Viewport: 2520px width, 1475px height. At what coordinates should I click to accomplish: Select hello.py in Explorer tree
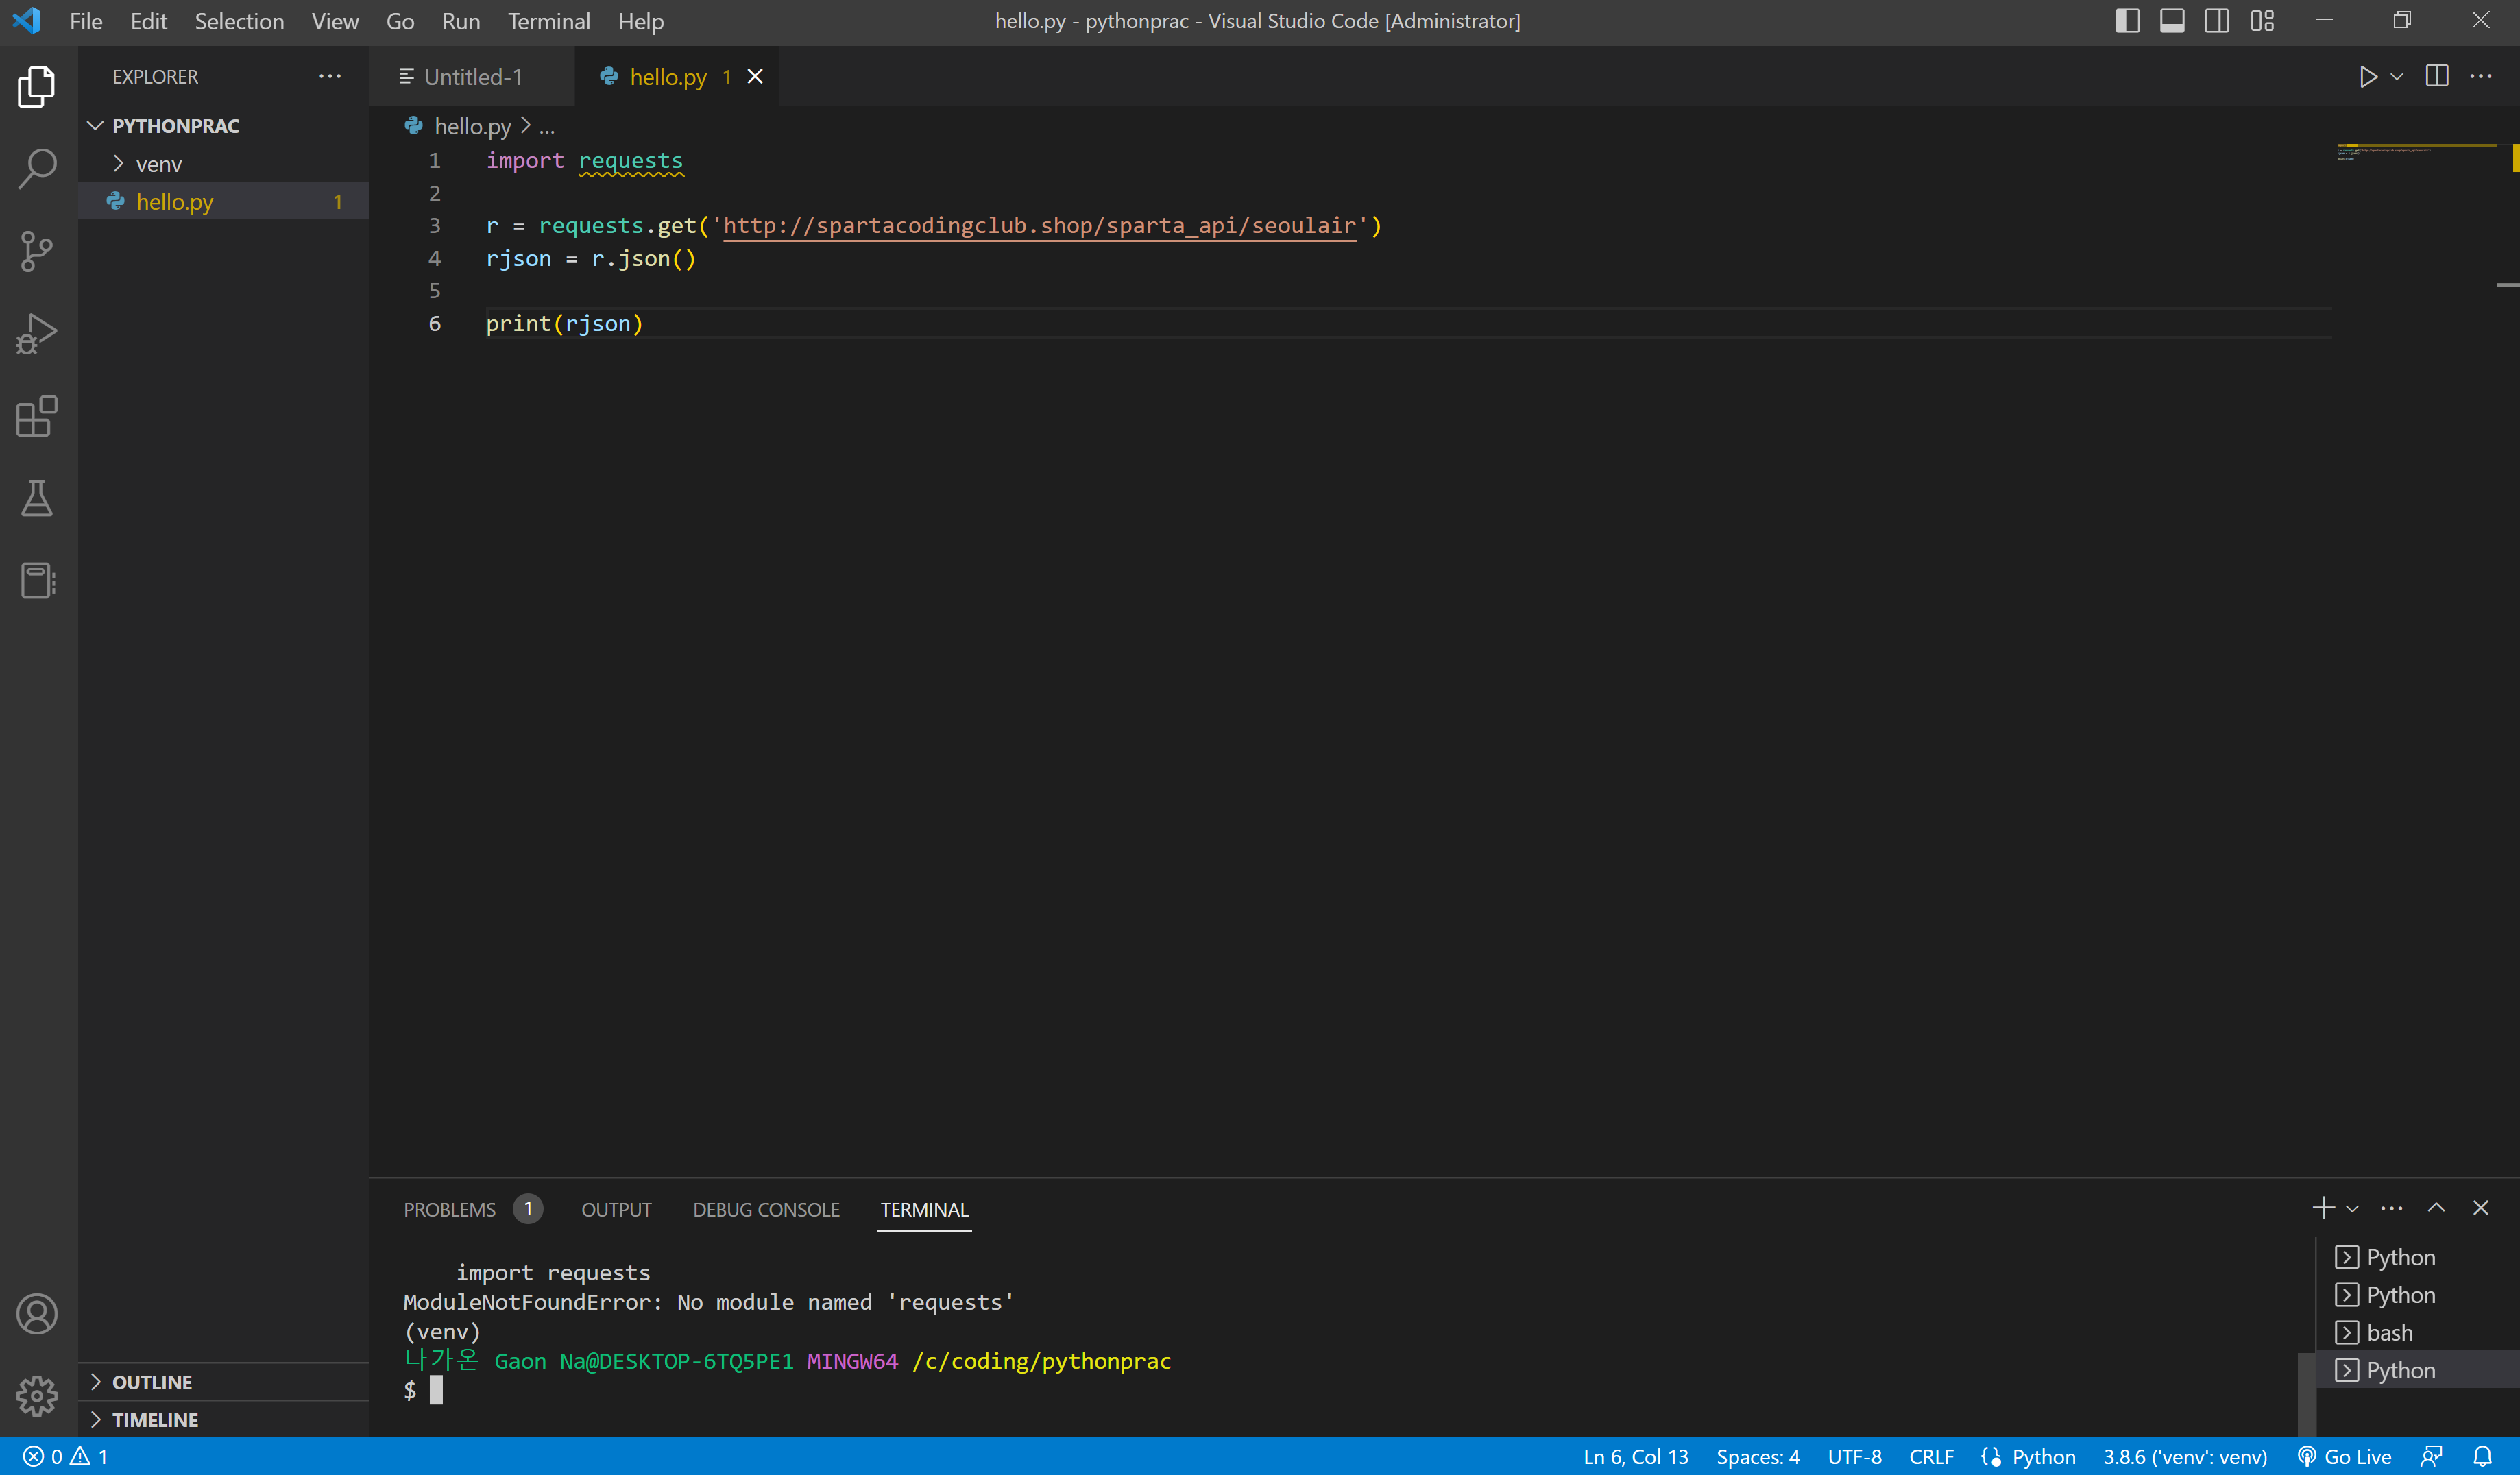click(x=224, y=202)
